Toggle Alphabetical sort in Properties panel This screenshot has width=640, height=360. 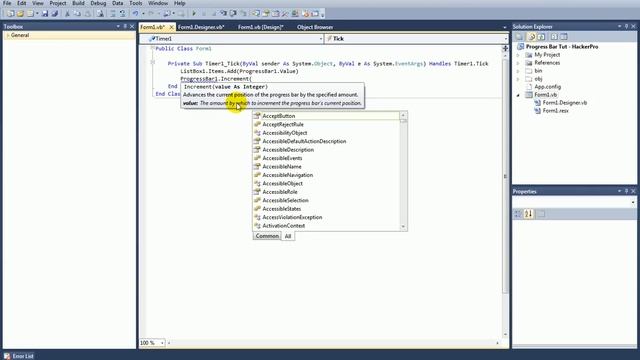point(529,213)
